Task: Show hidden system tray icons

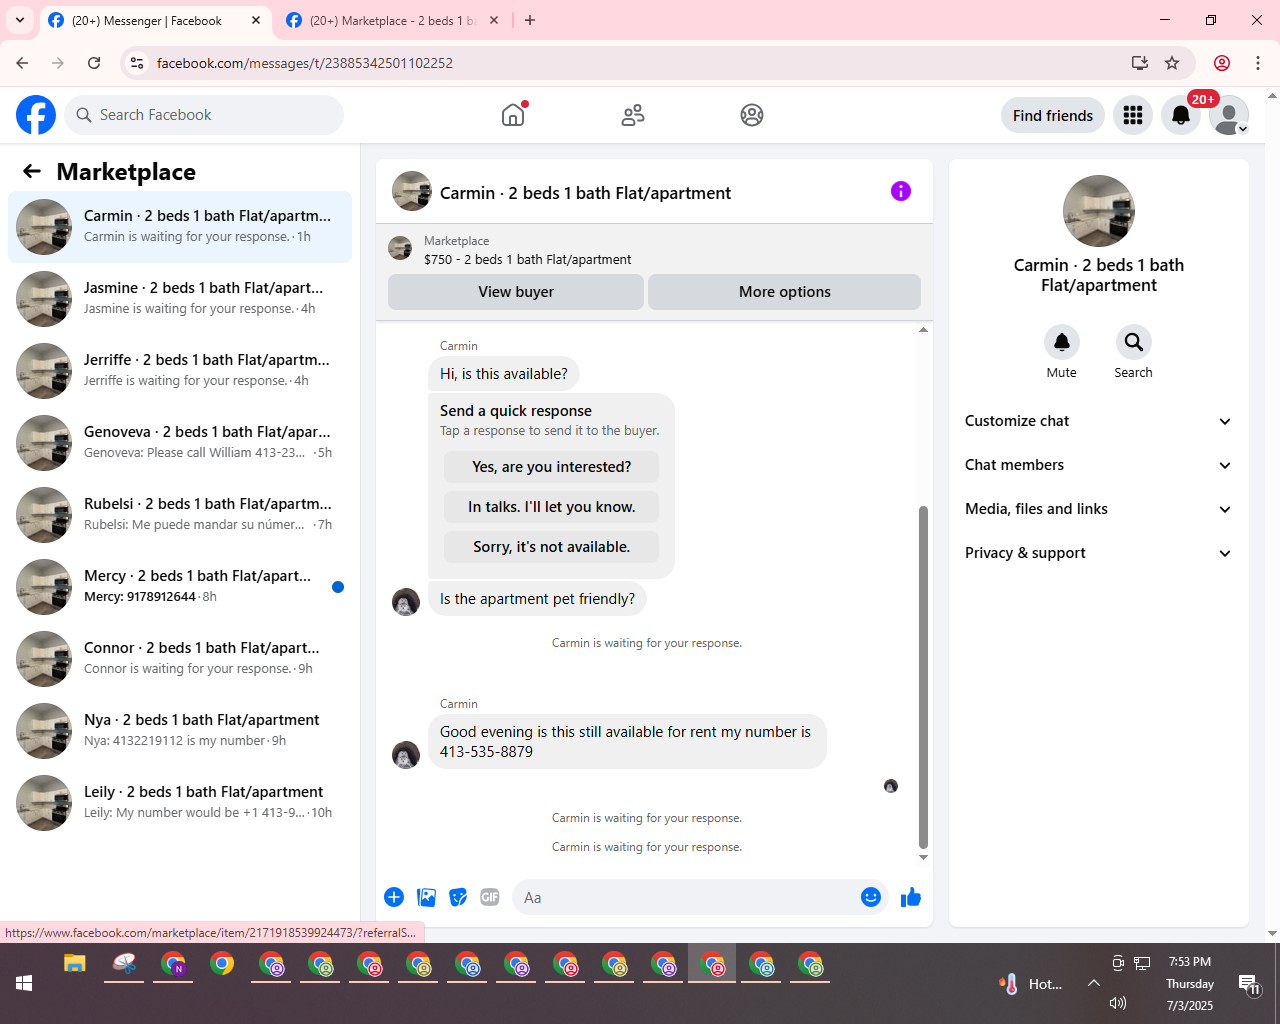Action: point(1094,983)
